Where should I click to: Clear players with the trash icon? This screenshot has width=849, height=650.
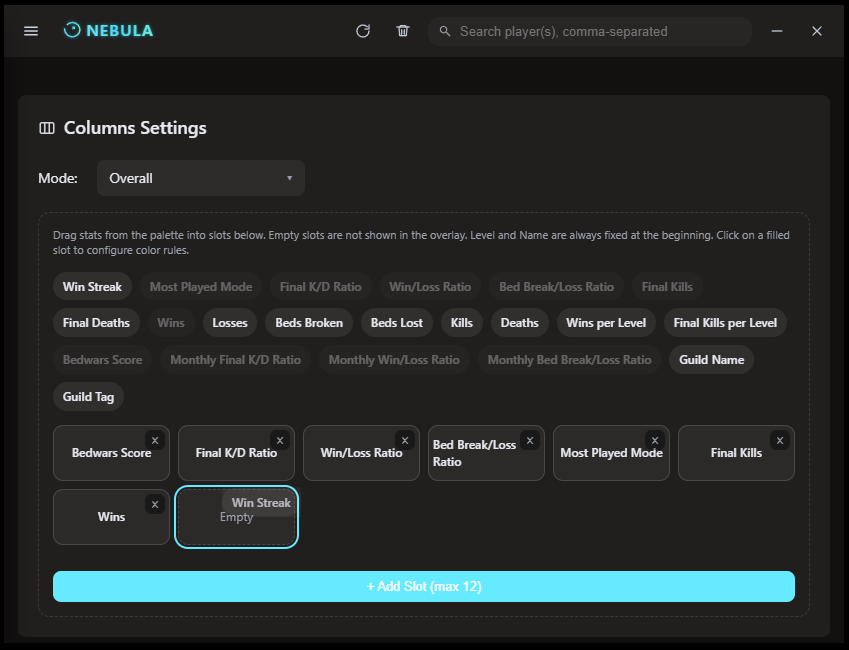(x=403, y=31)
